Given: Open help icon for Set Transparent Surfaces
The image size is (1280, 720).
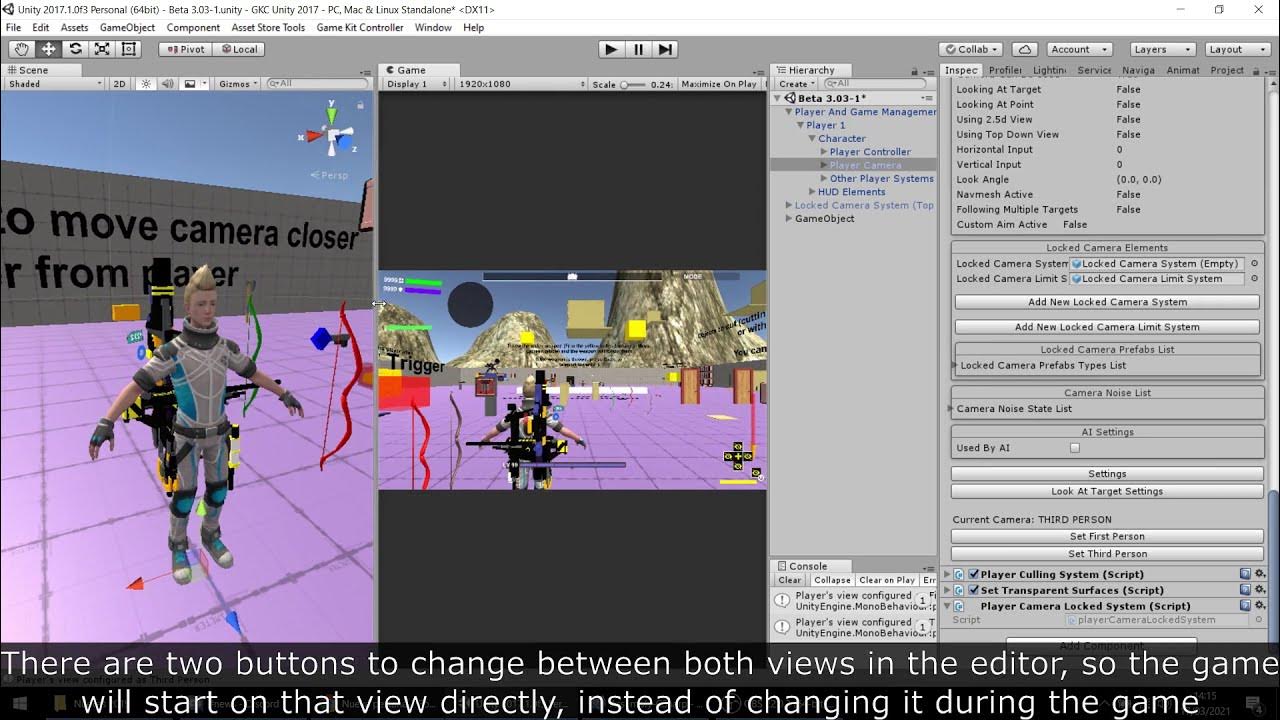Looking at the screenshot, I should [1245, 590].
